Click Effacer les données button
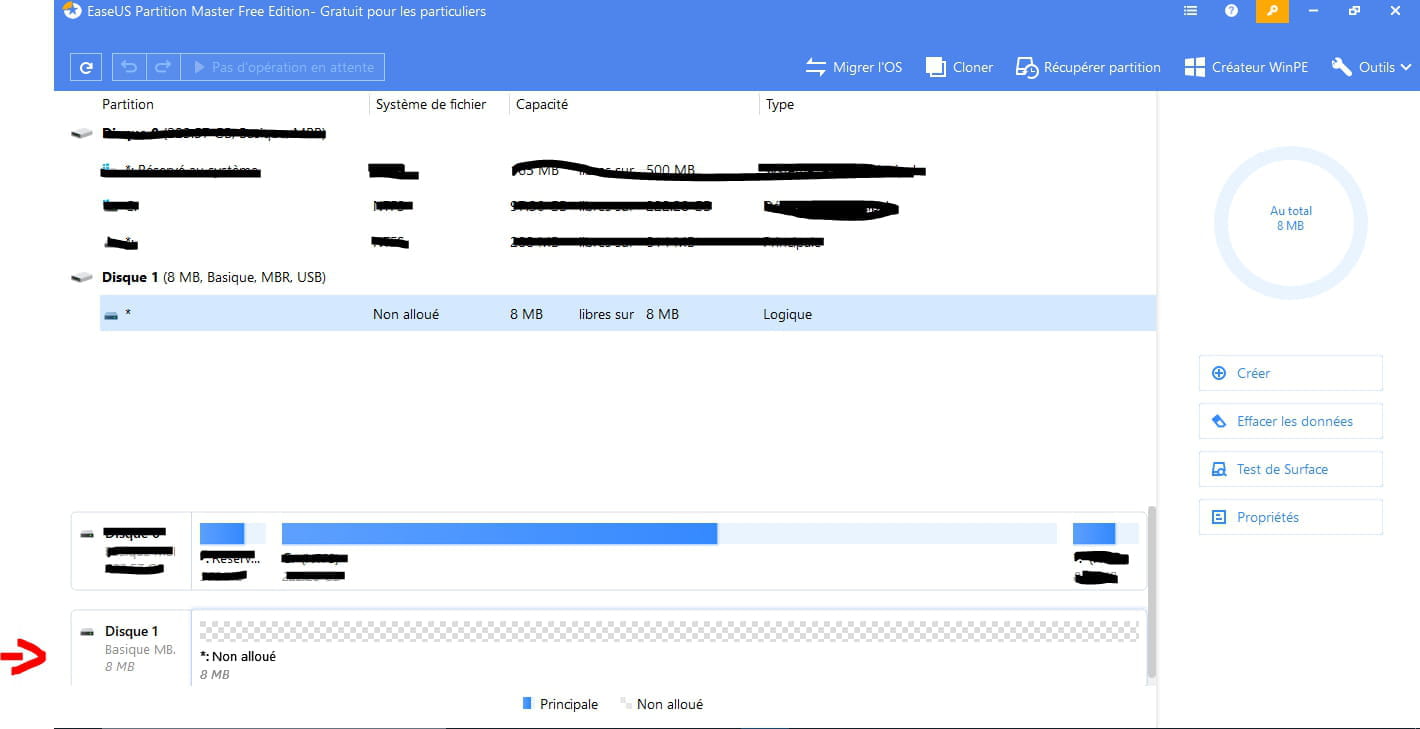This screenshot has height=729, width=1420. 1290,421
